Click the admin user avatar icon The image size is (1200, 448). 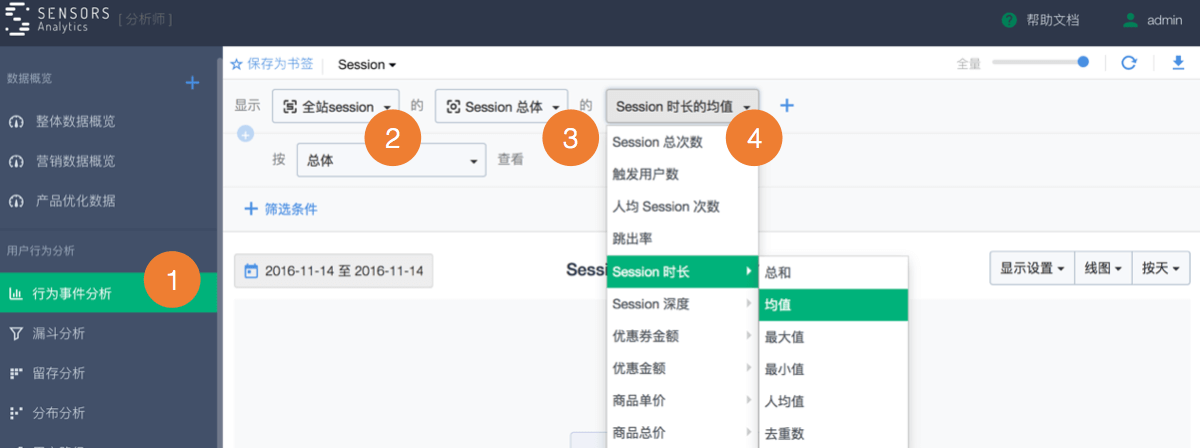click(x=1130, y=20)
